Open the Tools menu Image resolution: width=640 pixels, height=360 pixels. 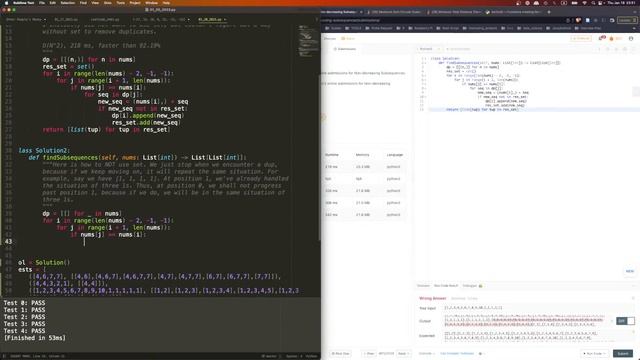pos(121,3)
